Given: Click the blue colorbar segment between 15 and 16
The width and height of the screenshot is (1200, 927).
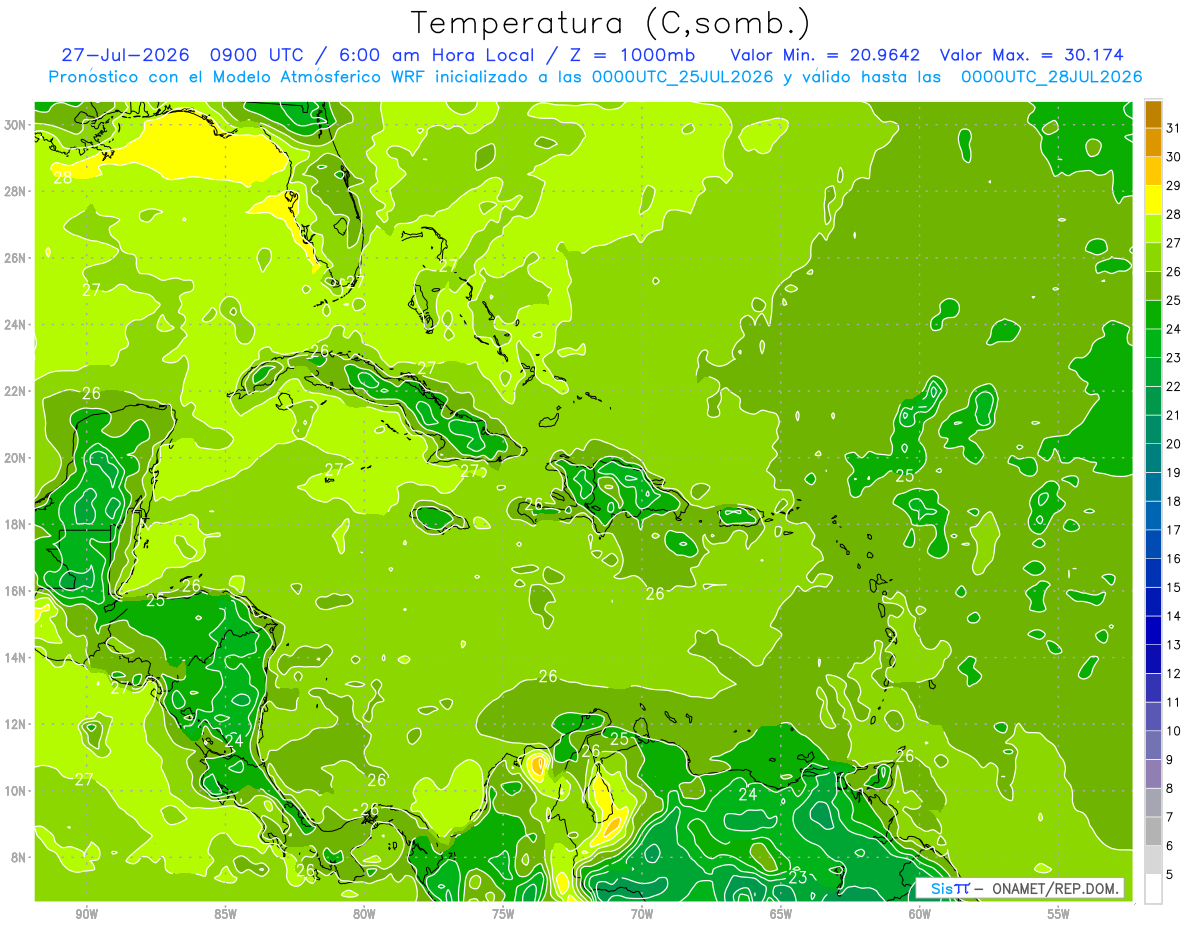Looking at the screenshot, I should pos(1154,573).
